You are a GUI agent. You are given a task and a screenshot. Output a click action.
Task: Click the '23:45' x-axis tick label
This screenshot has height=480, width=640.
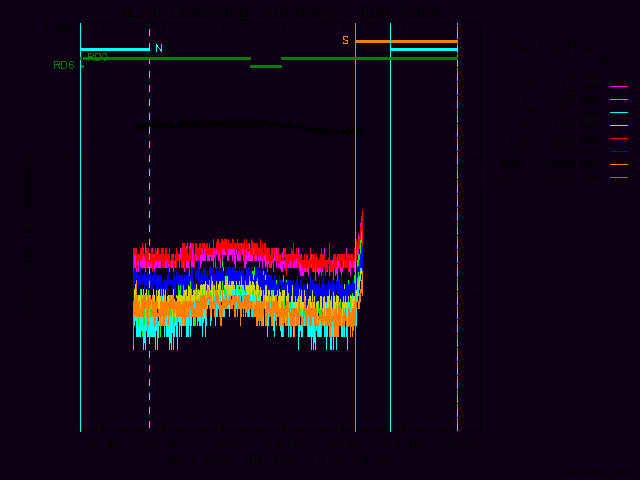403,446
